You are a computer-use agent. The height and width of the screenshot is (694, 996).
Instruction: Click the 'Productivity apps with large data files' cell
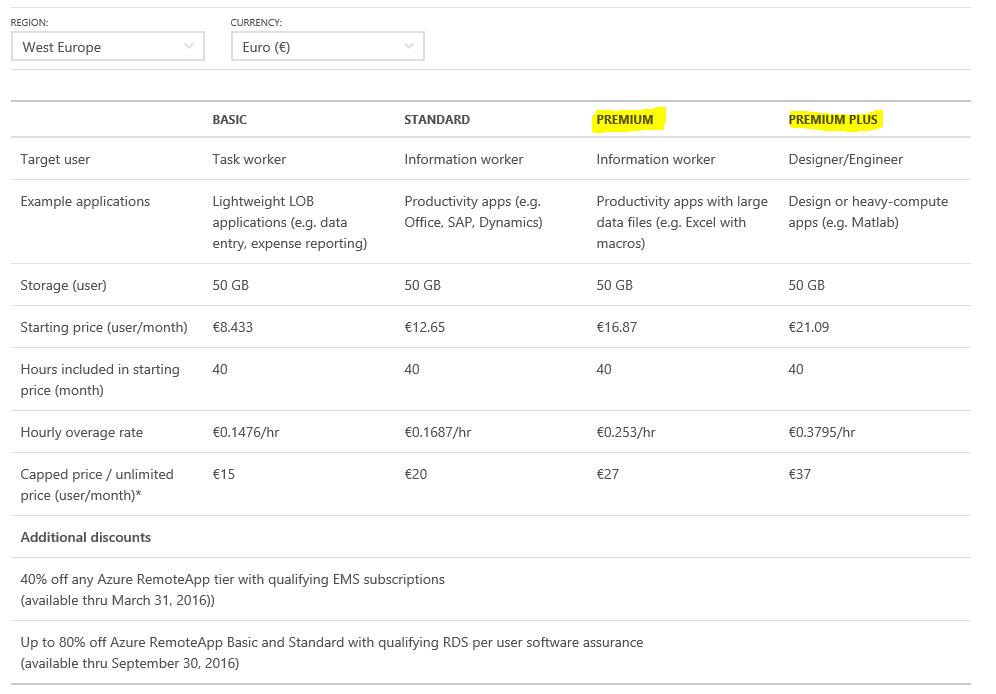[x=682, y=222]
